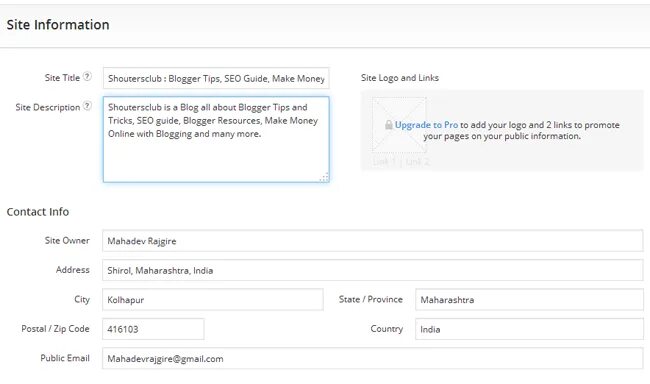This screenshot has width=650, height=384.
Task: Click the Public Email input field
Action: click(x=373, y=359)
